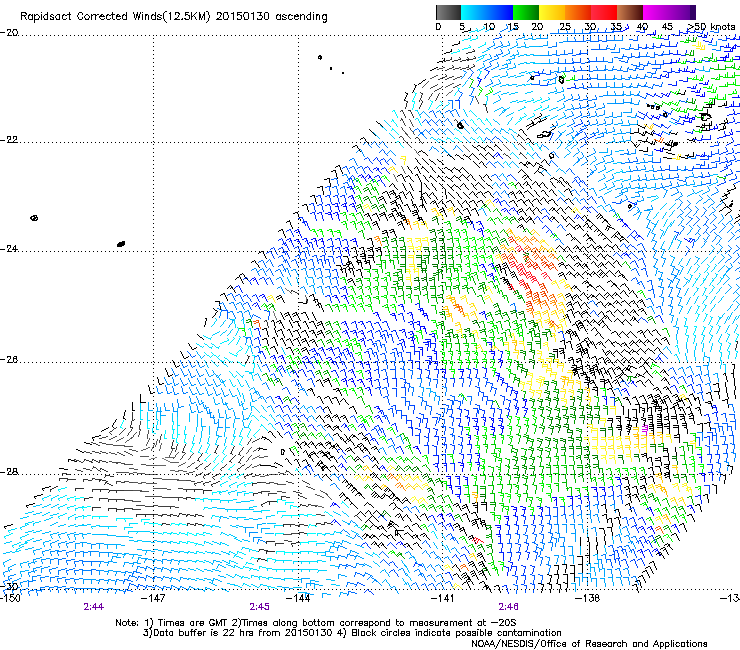
Task: Select the brown 35-40 knots legend color
Action: click(x=630, y=12)
